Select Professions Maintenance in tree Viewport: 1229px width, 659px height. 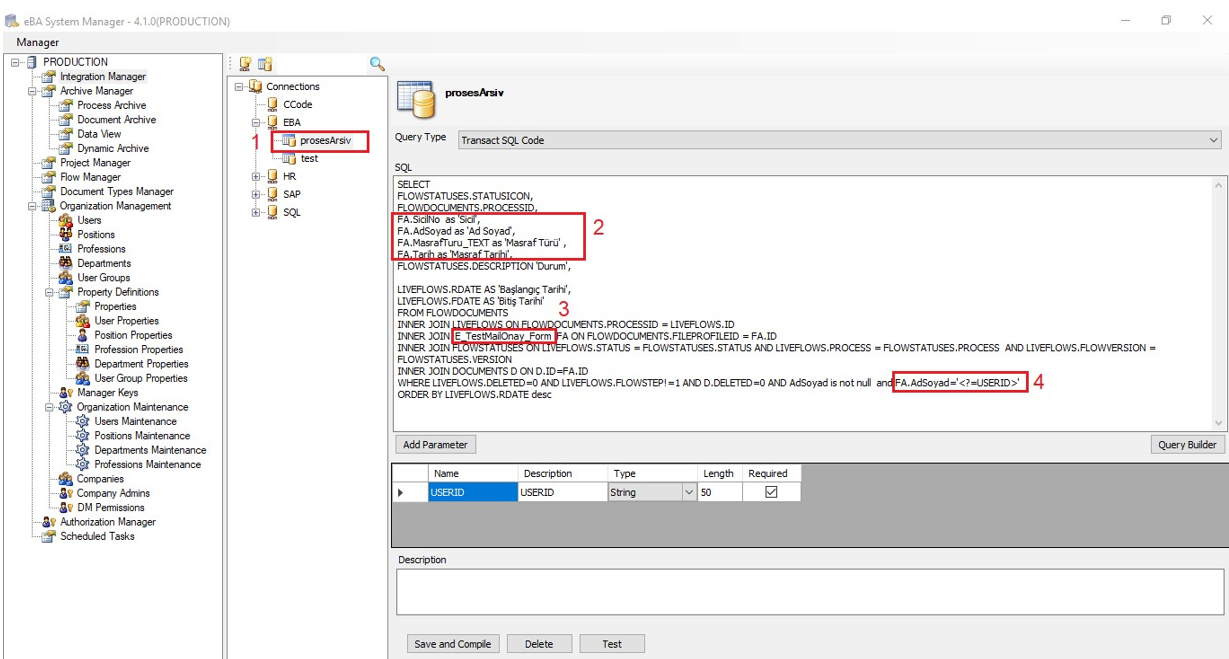tap(148, 464)
